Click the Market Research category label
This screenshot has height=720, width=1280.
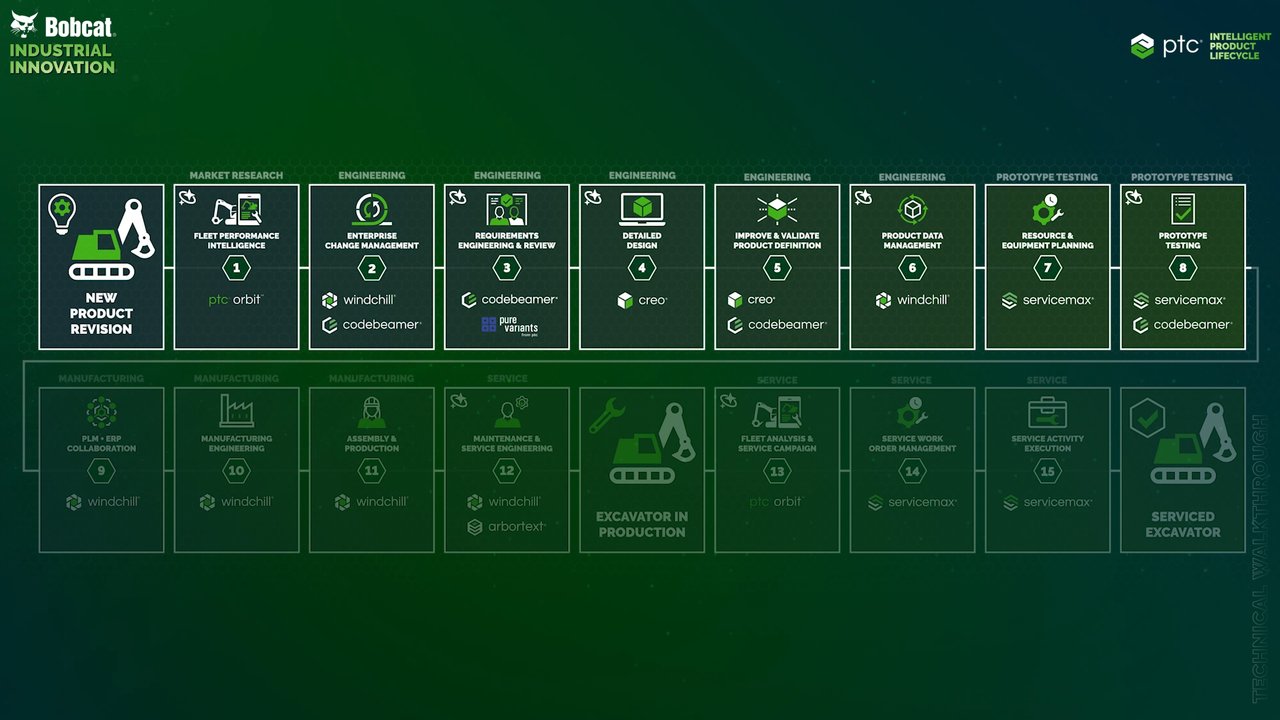236,176
